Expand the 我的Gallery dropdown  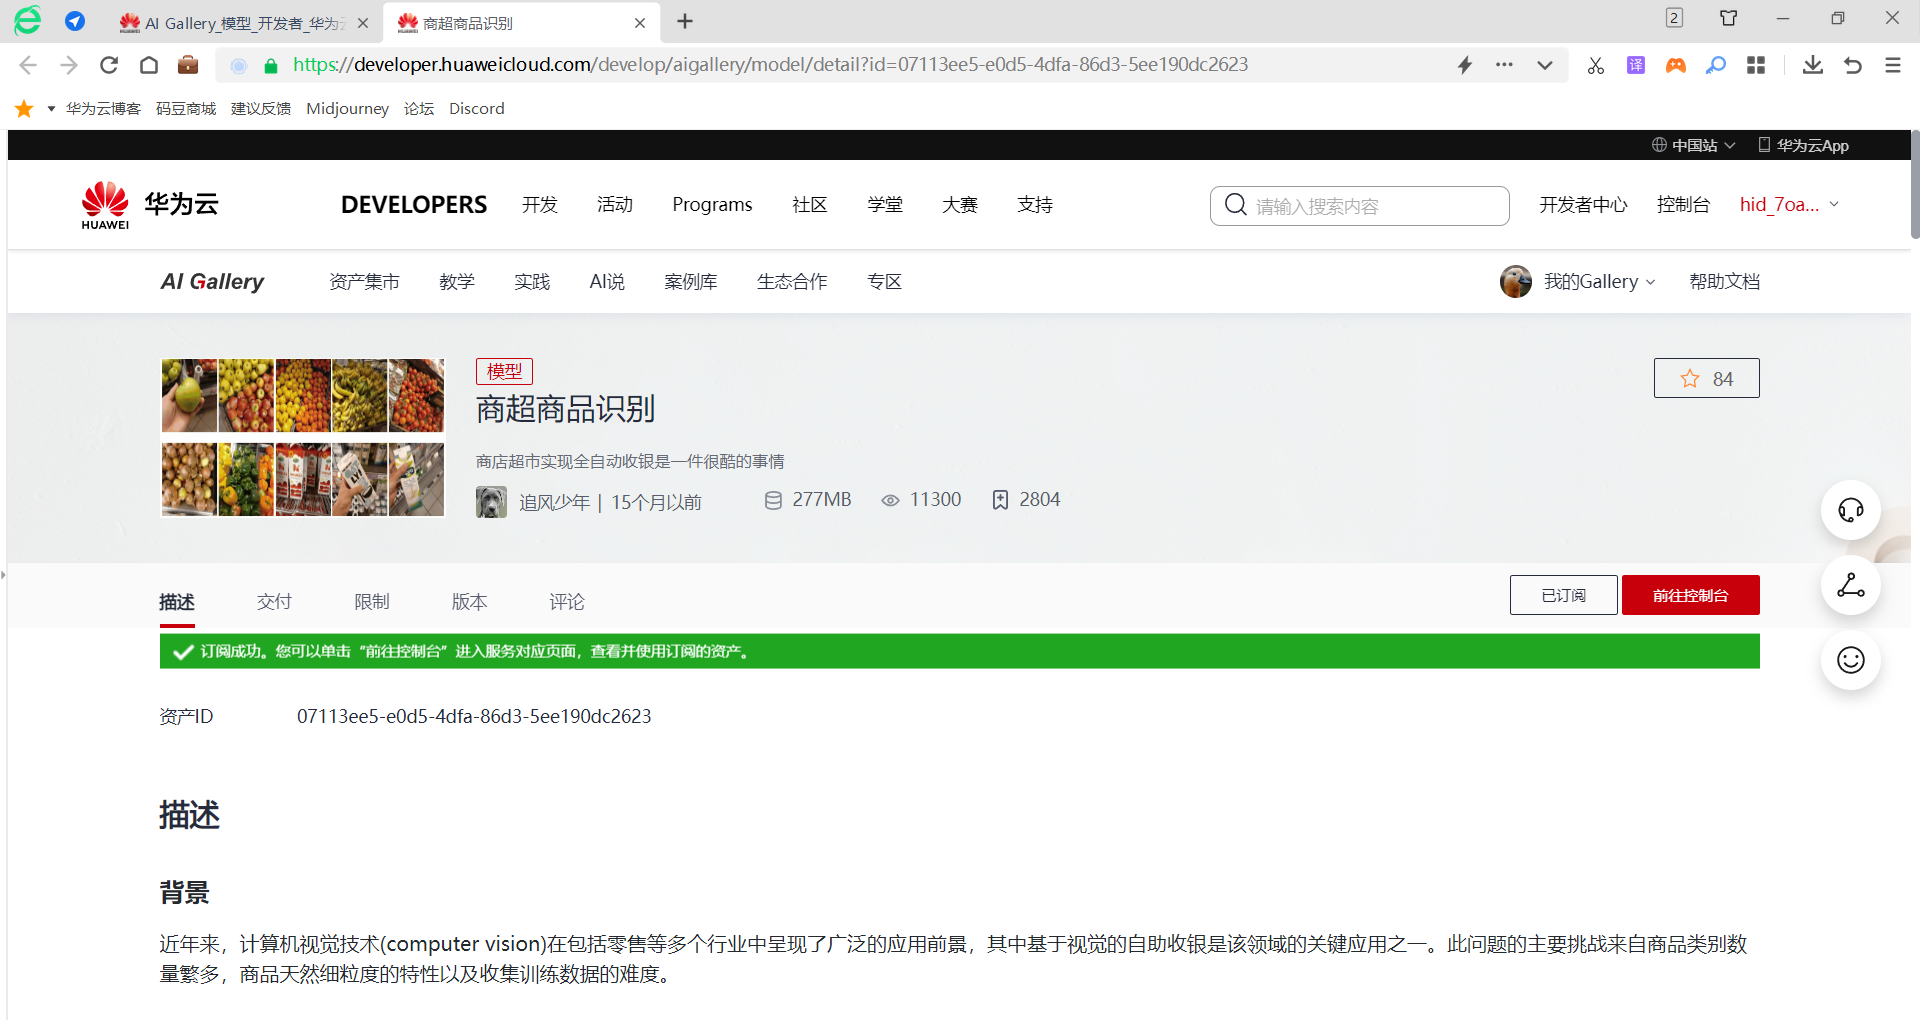tap(1599, 282)
